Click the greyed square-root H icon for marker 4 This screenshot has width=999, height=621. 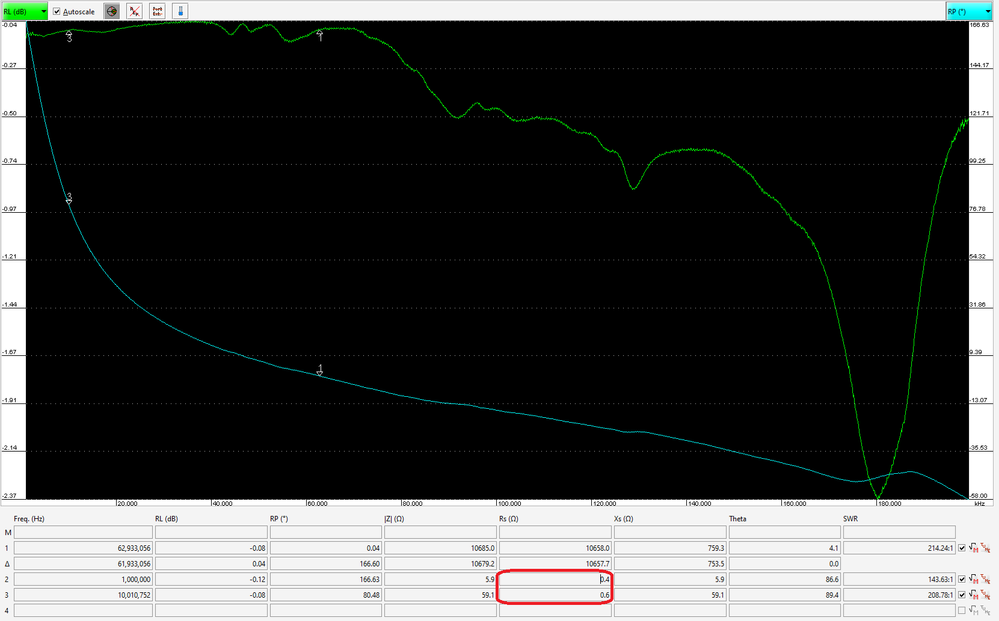(x=974, y=610)
